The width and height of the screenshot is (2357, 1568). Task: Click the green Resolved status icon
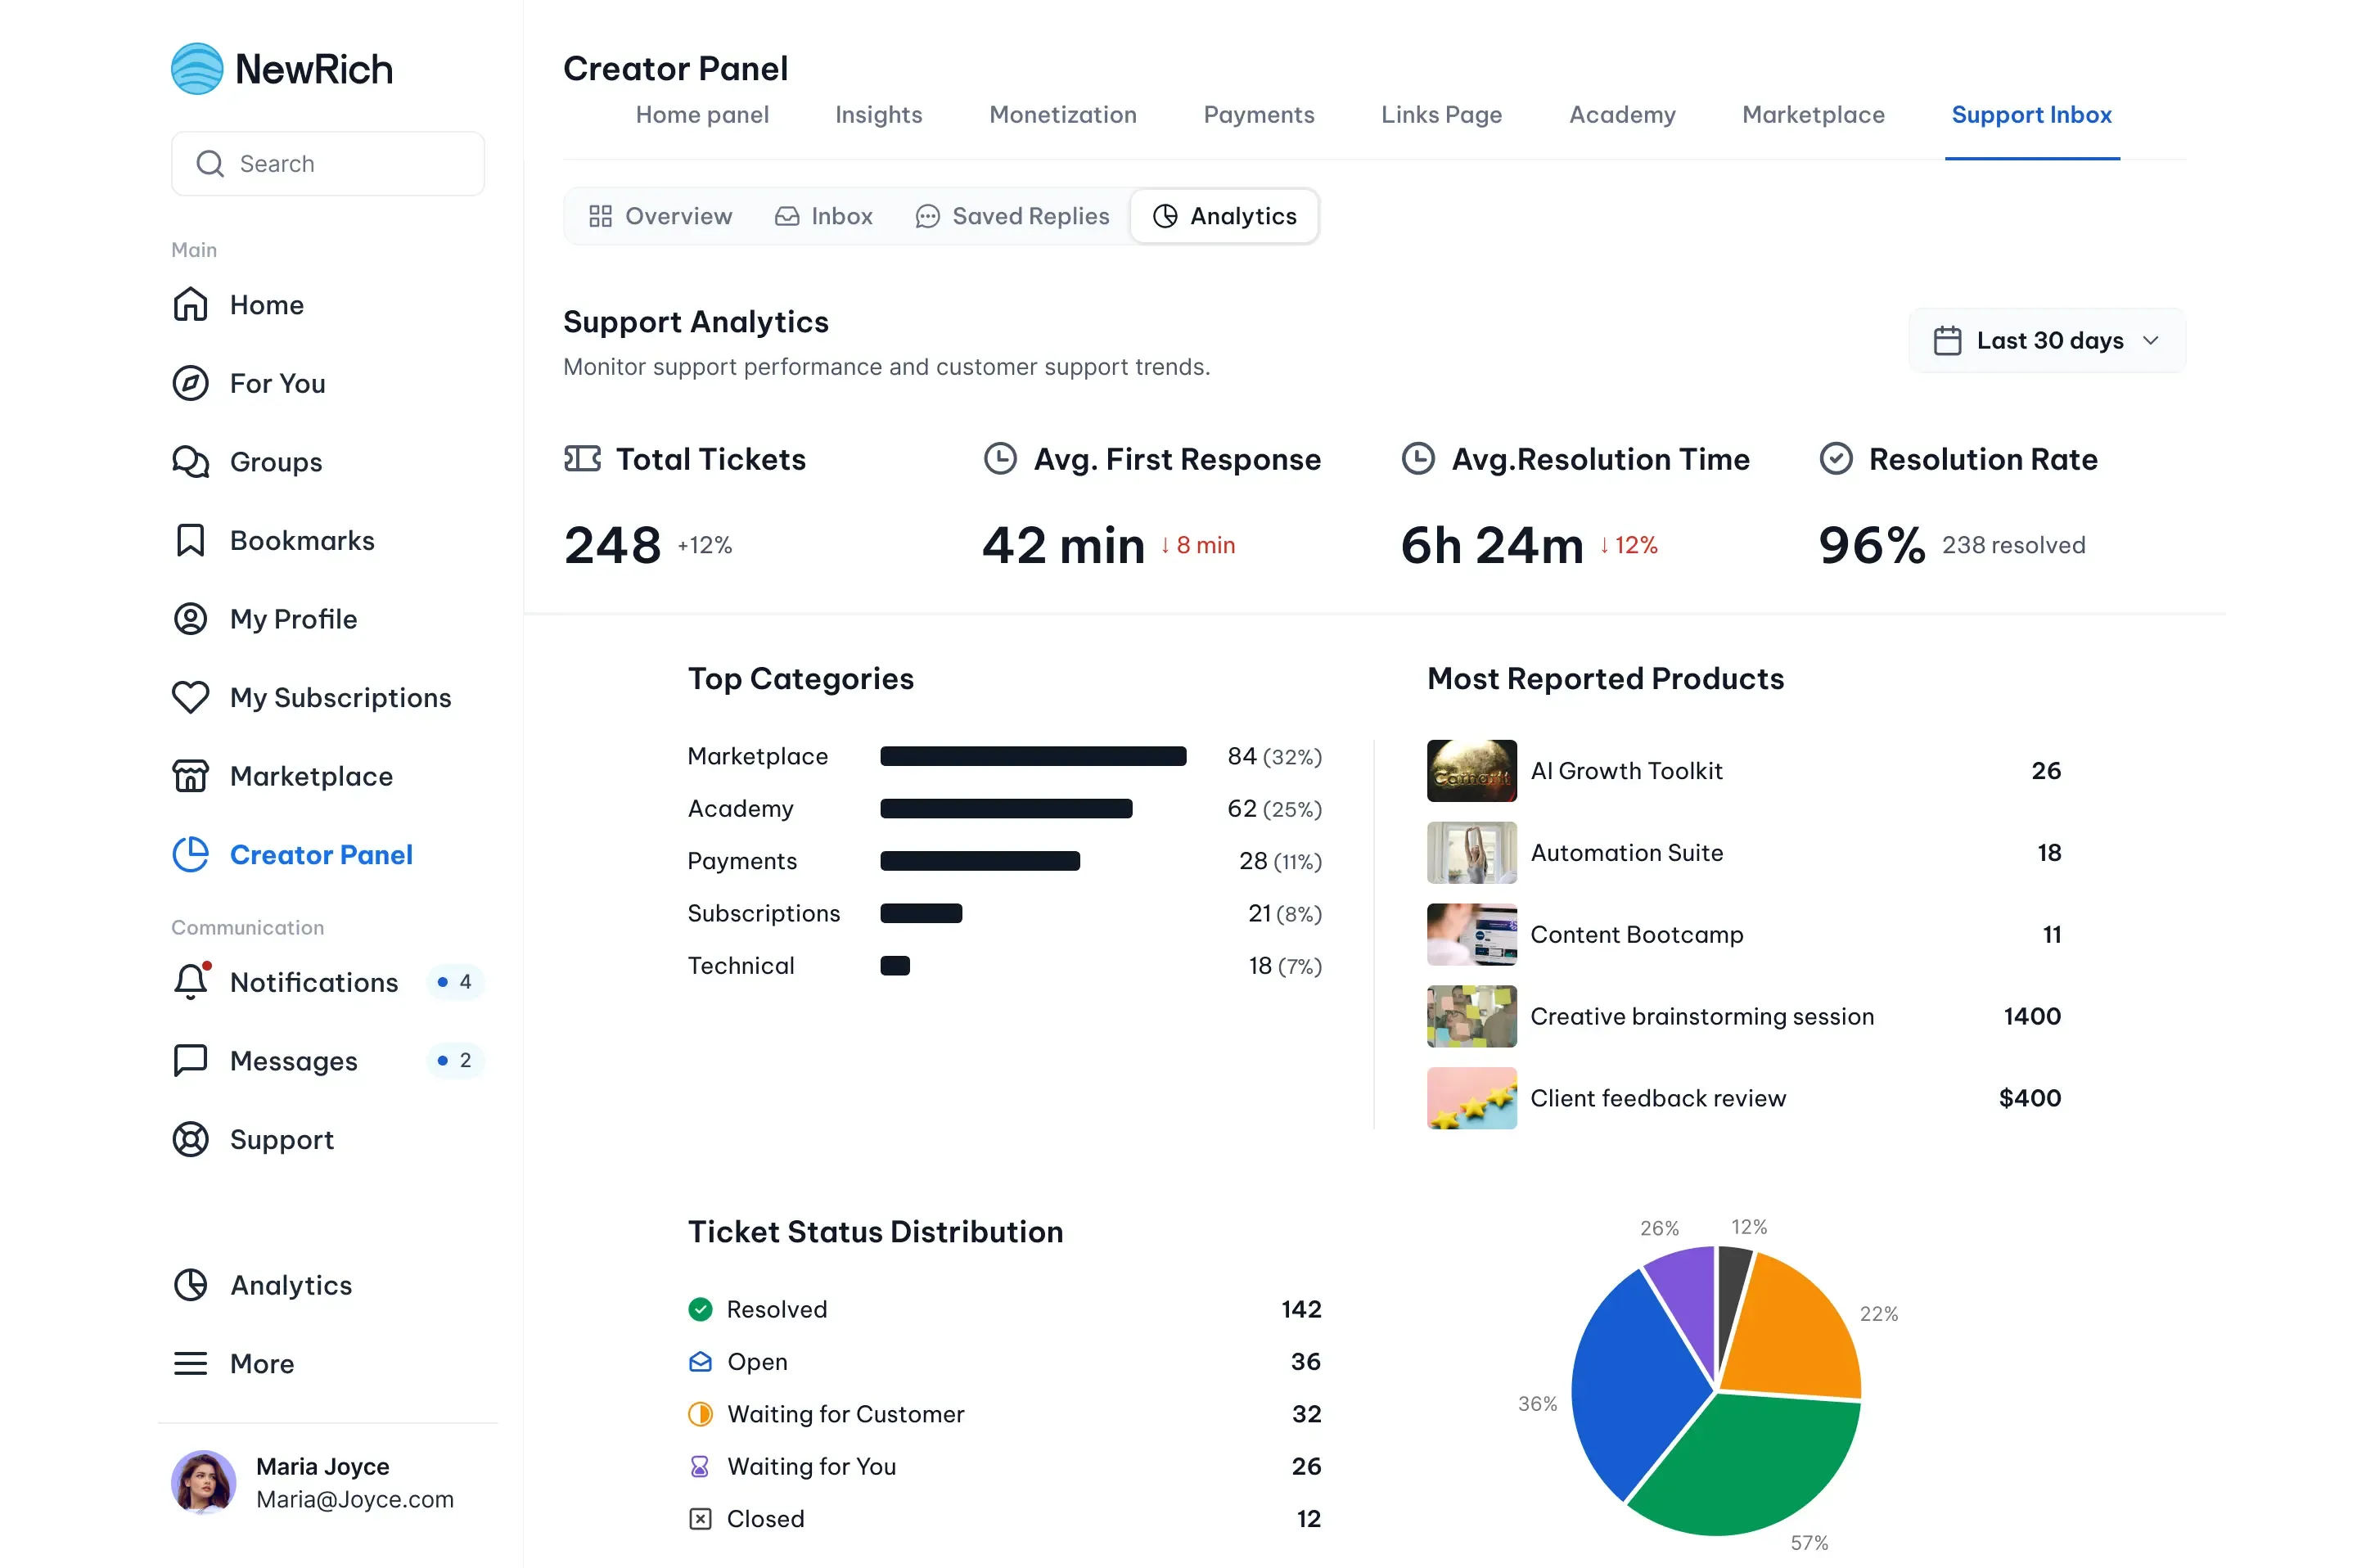click(700, 1309)
